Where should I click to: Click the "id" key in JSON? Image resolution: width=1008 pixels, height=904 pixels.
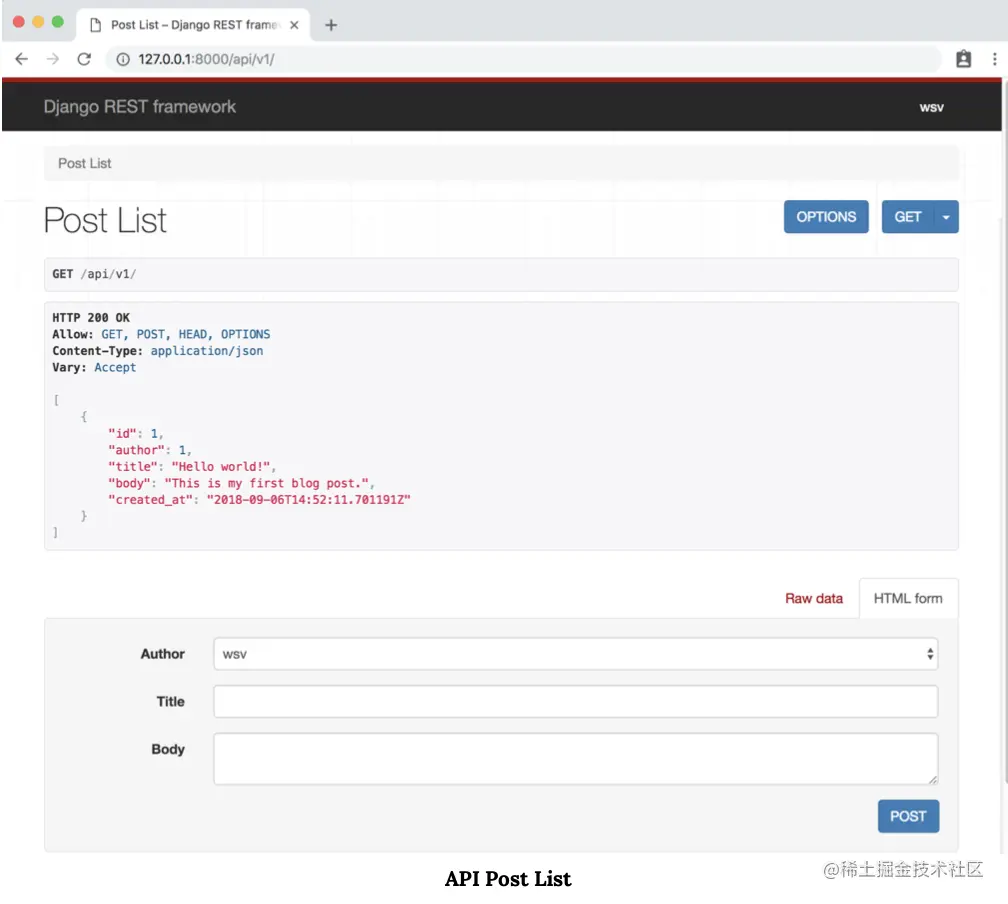click(122, 433)
